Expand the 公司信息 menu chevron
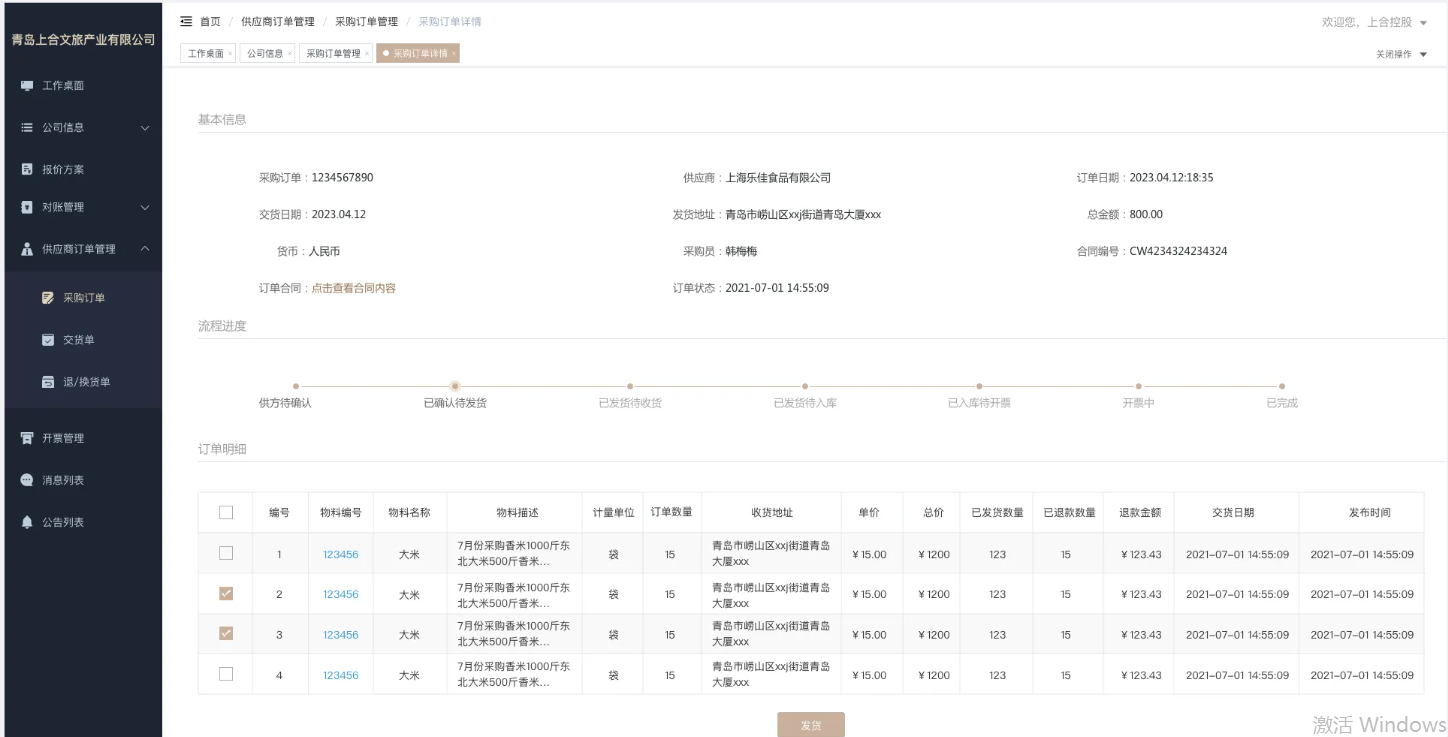The image size is (1448, 737). pyautogui.click(x=144, y=128)
